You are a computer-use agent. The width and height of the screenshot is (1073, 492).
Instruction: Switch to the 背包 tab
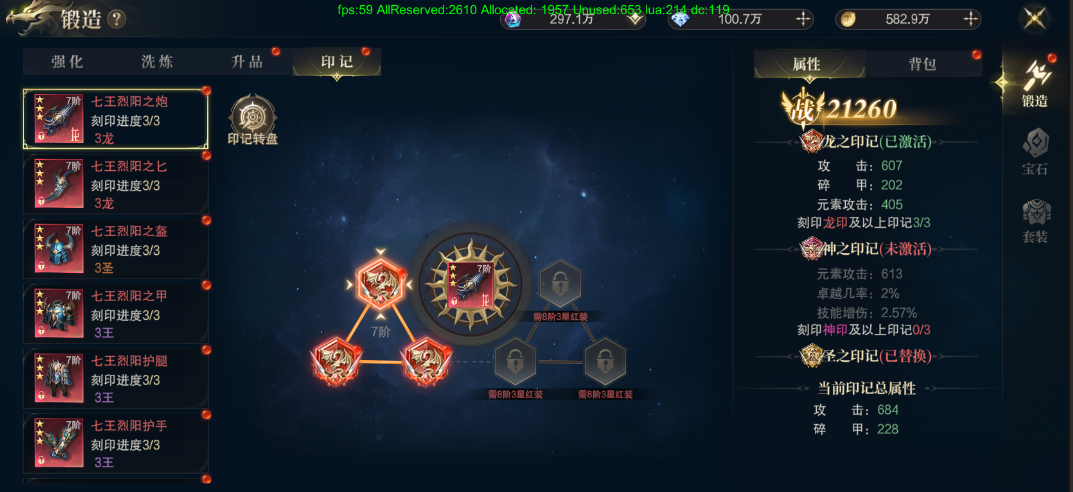[922, 64]
